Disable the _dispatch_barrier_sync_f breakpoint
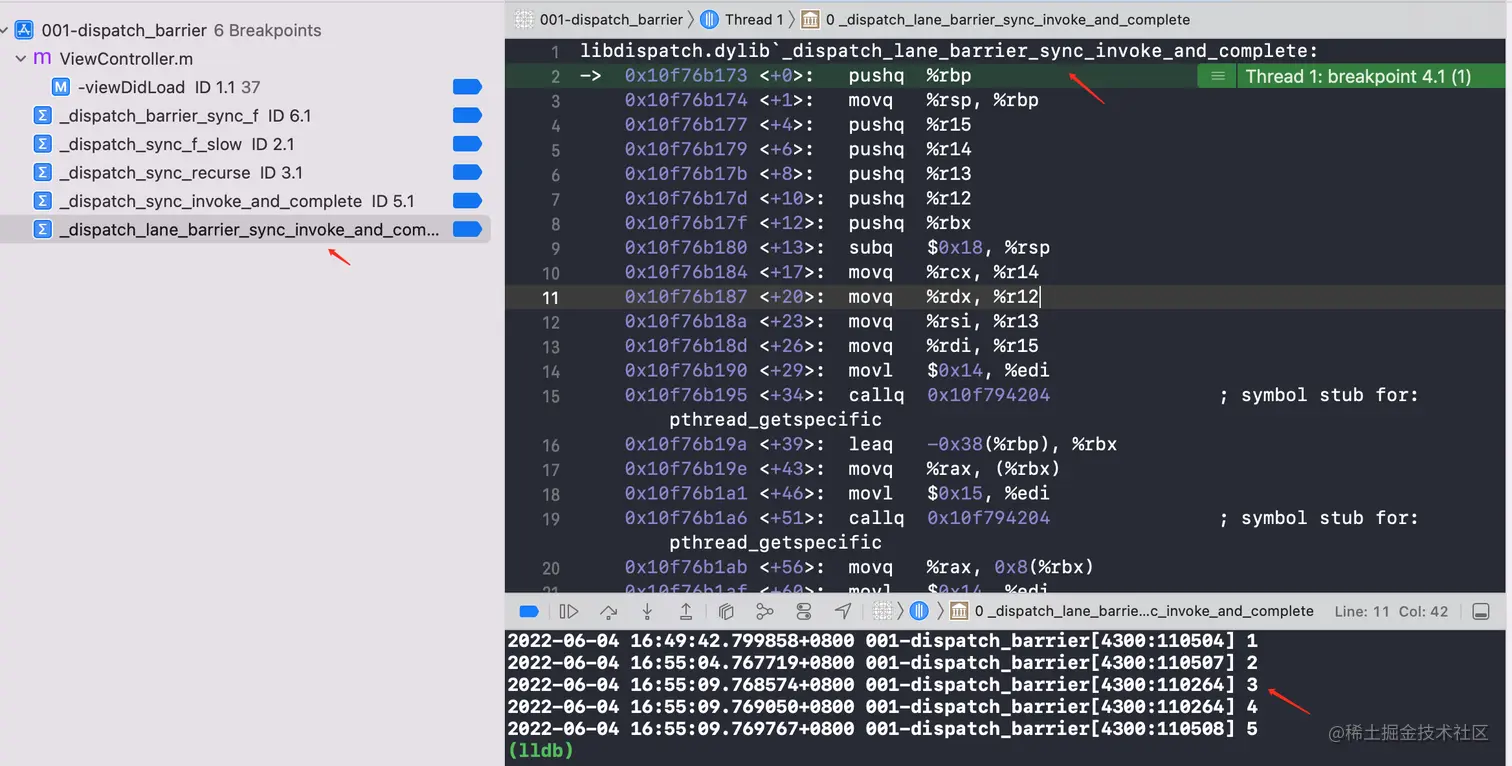The width and height of the screenshot is (1512, 766). pos(467,116)
